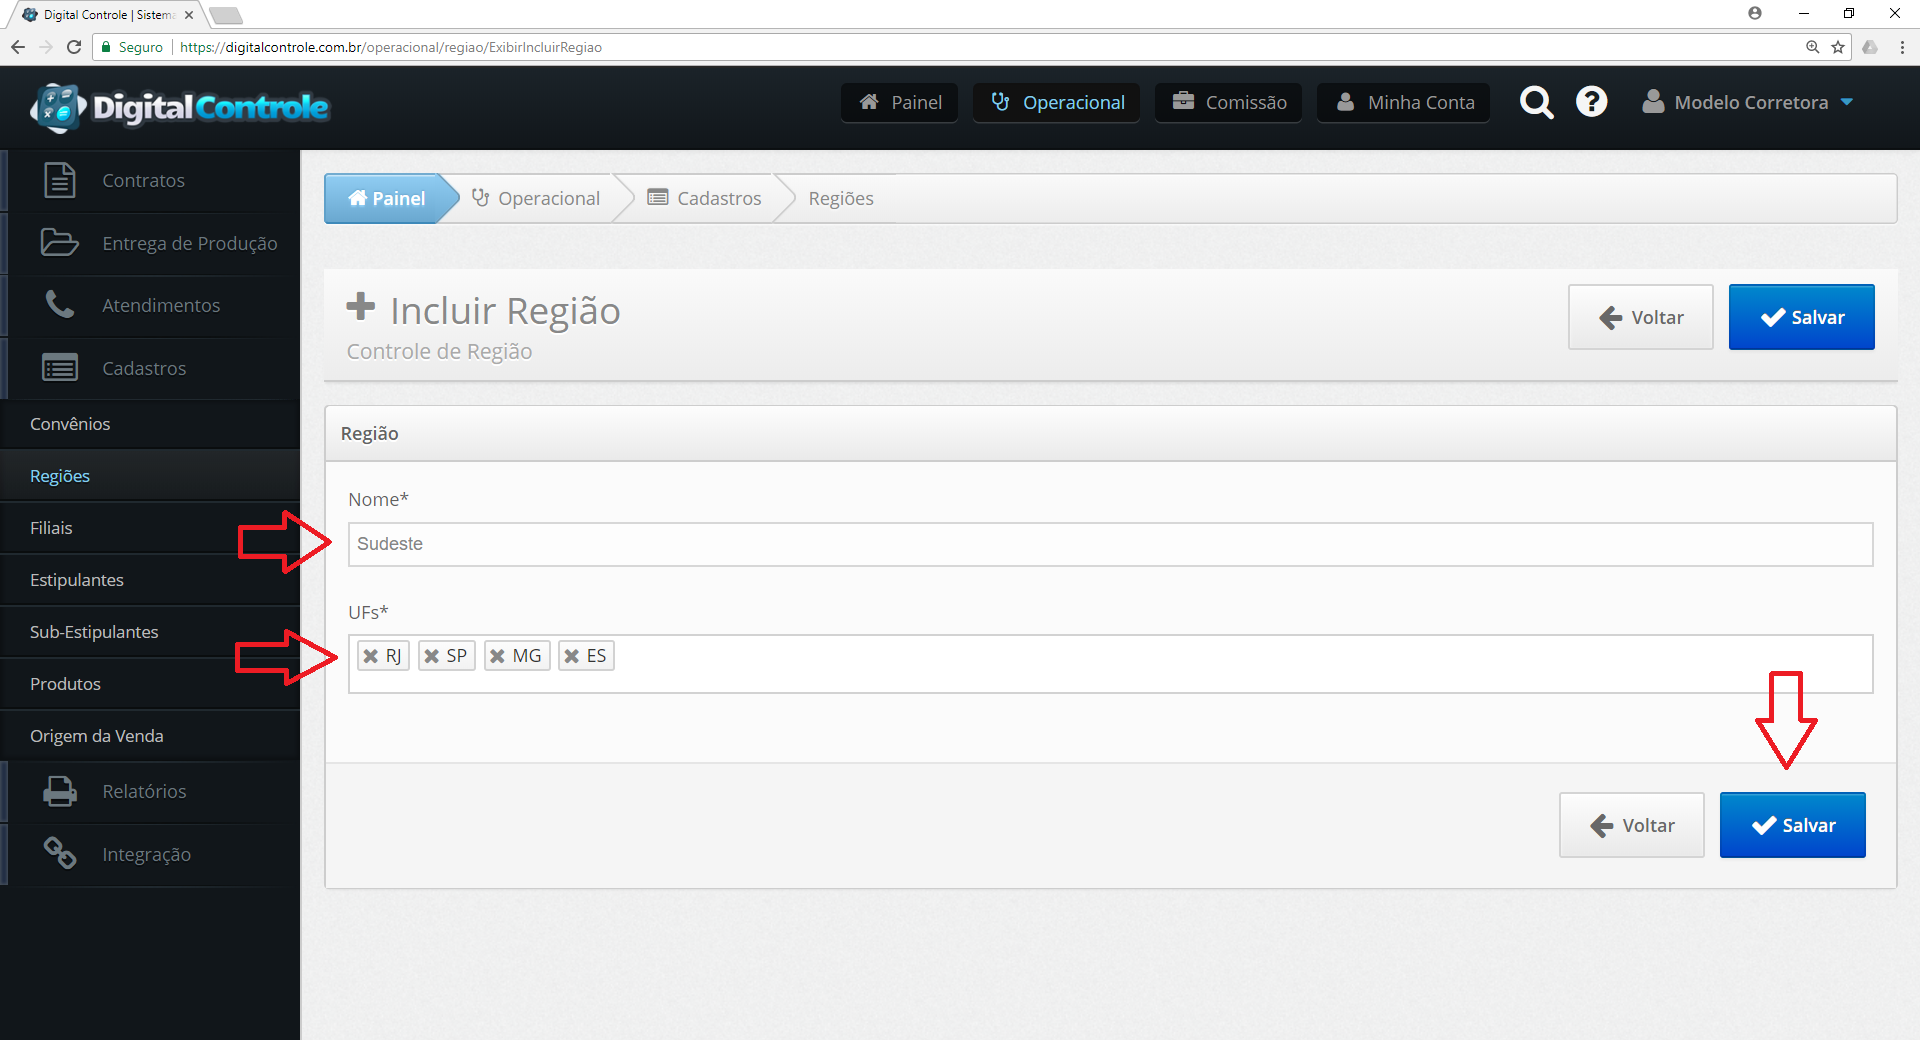The image size is (1920, 1040).
Task: Open Atendimentos text in sidebar
Action: coord(161,305)
